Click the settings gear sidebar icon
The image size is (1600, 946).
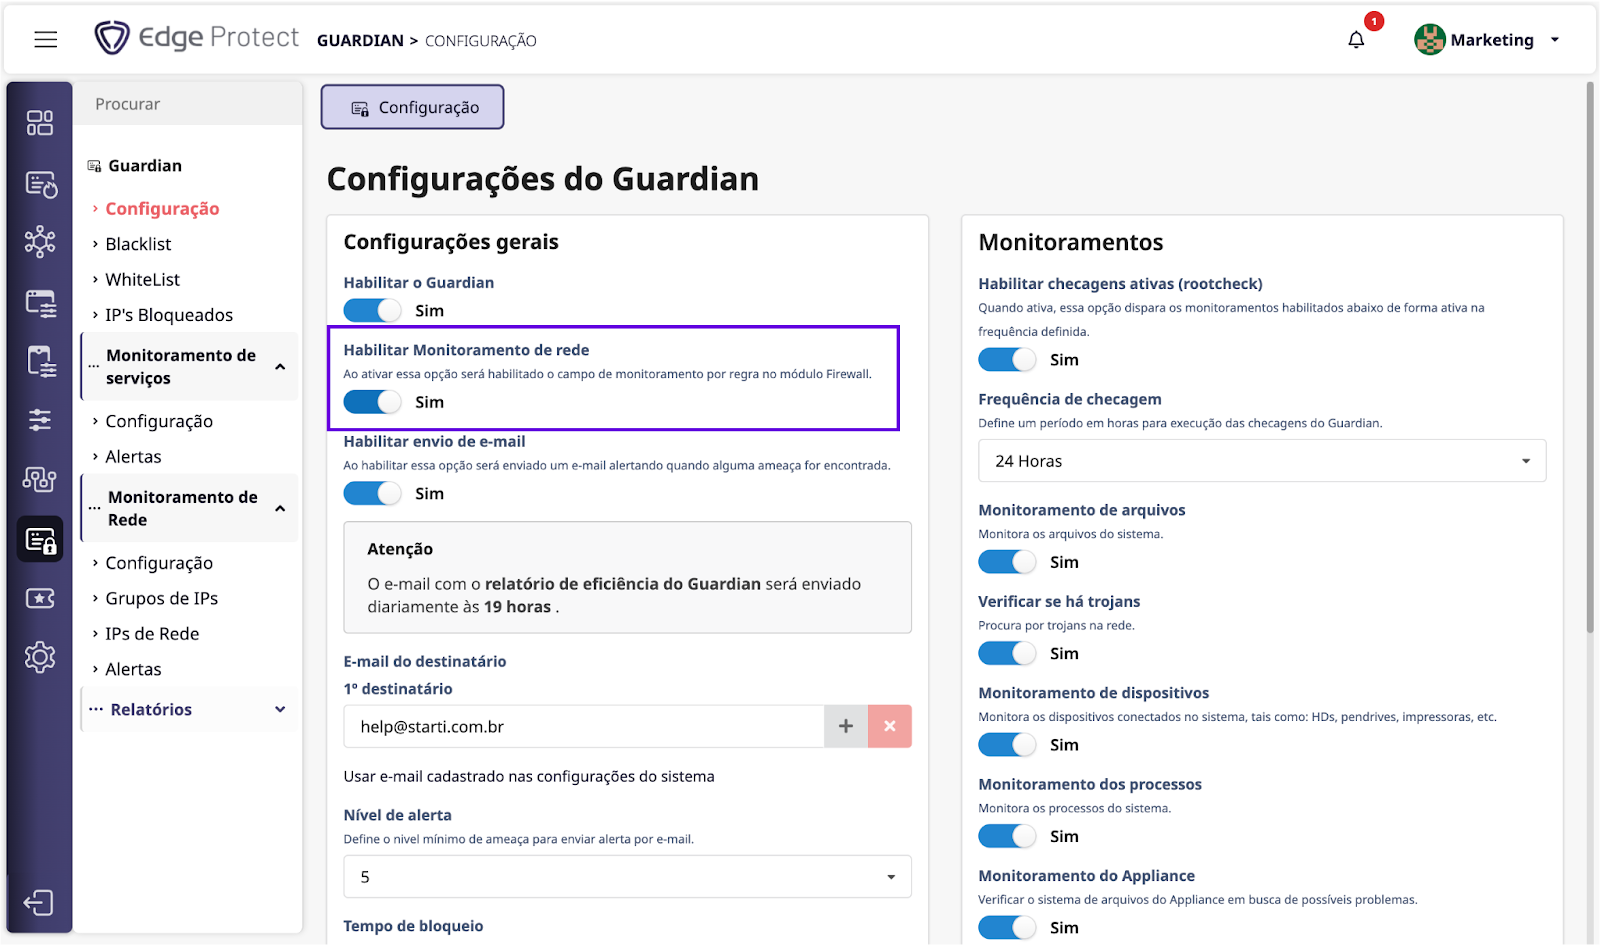tap(40, 657)
